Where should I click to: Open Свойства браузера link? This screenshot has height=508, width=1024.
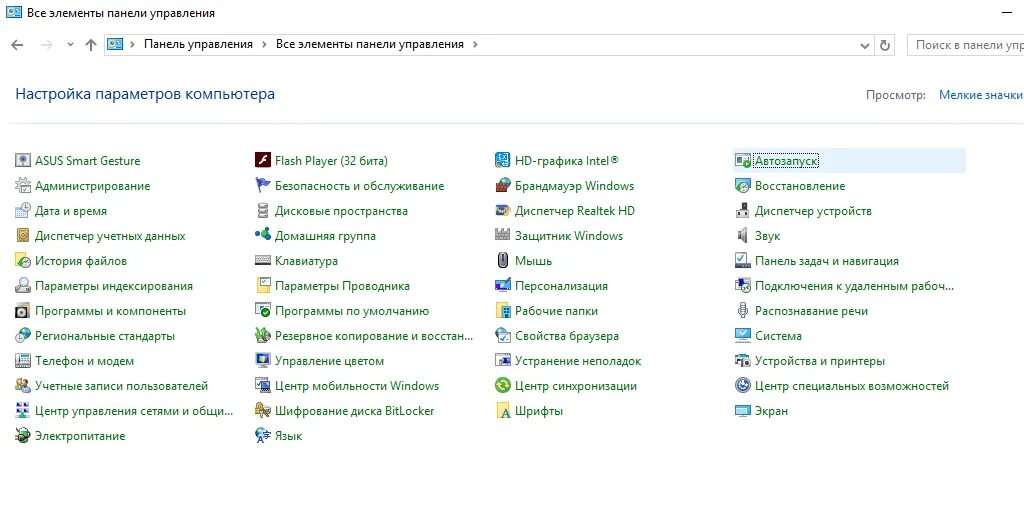coord(566,336)
